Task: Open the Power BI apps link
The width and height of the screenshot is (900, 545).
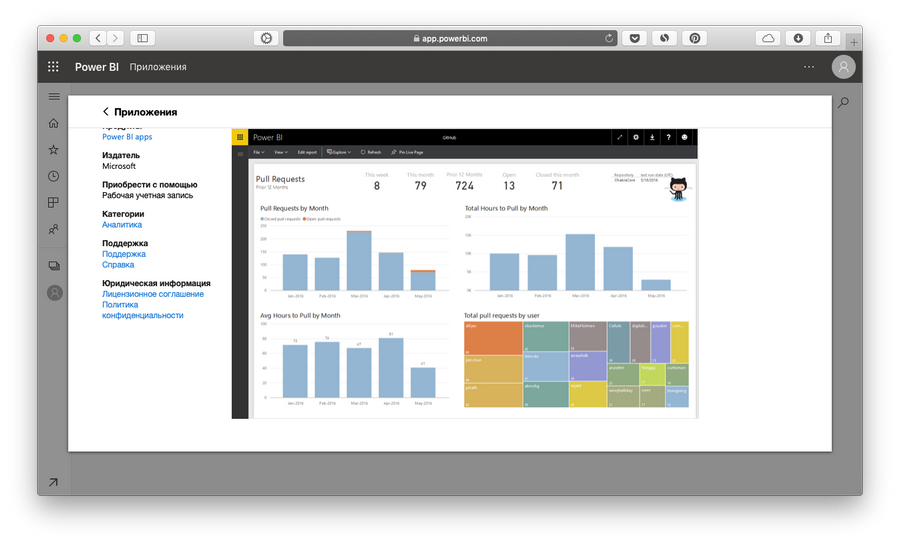Action: coord(127,137)
